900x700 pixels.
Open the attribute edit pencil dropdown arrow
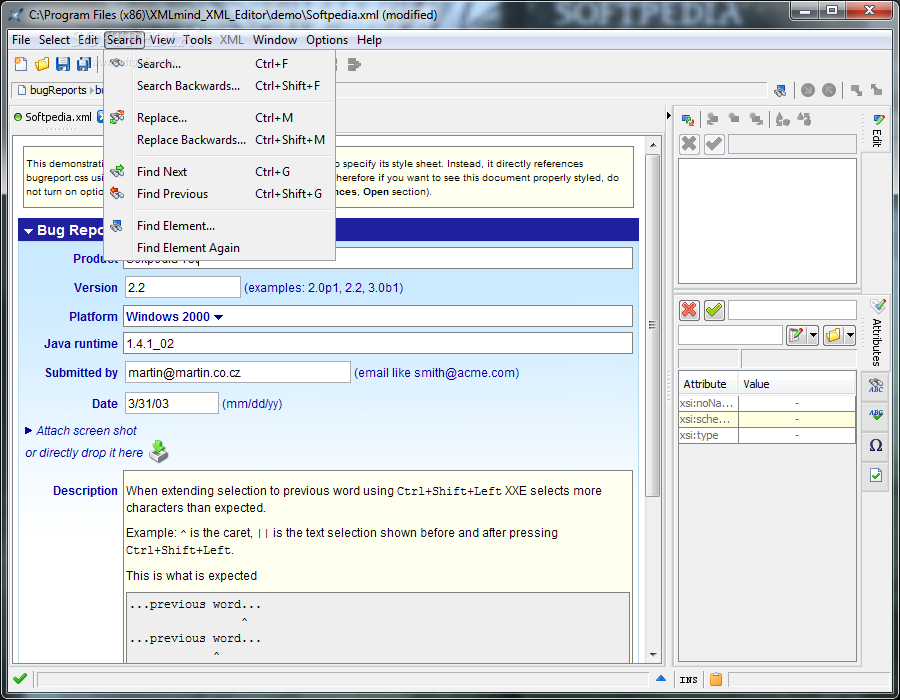coord(813,335)
